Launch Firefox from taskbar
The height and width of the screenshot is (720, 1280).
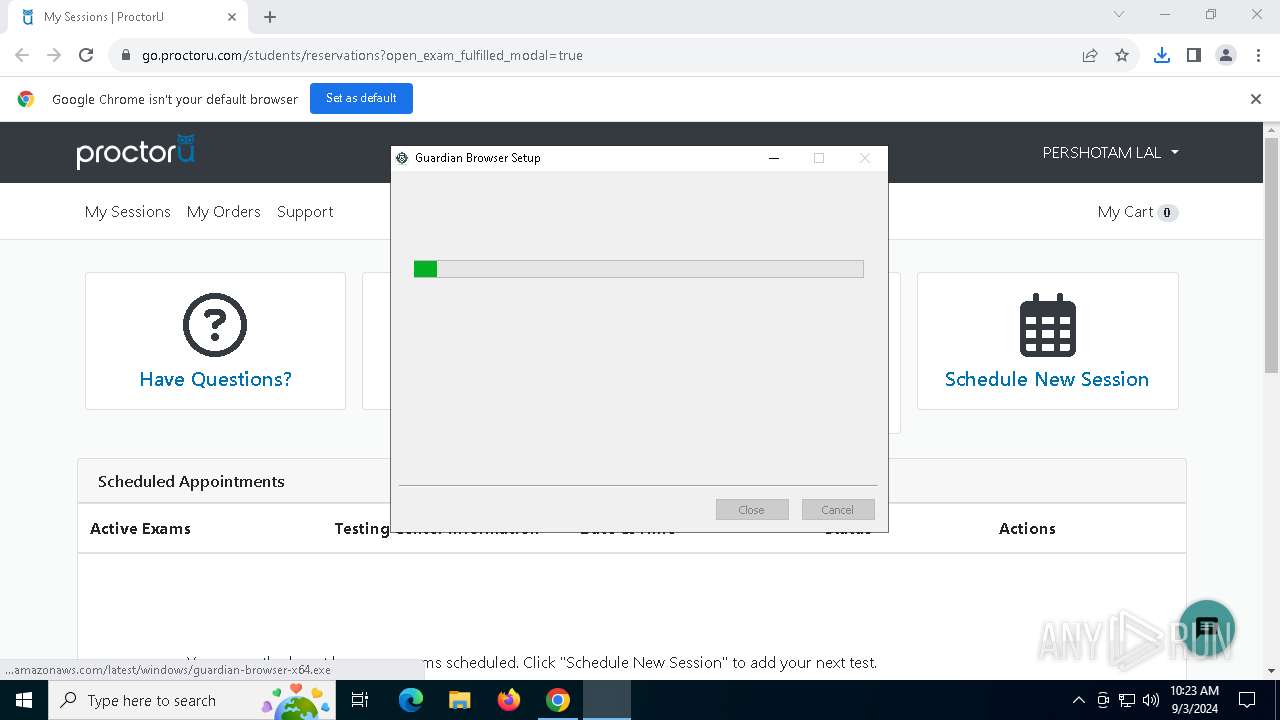509,700
